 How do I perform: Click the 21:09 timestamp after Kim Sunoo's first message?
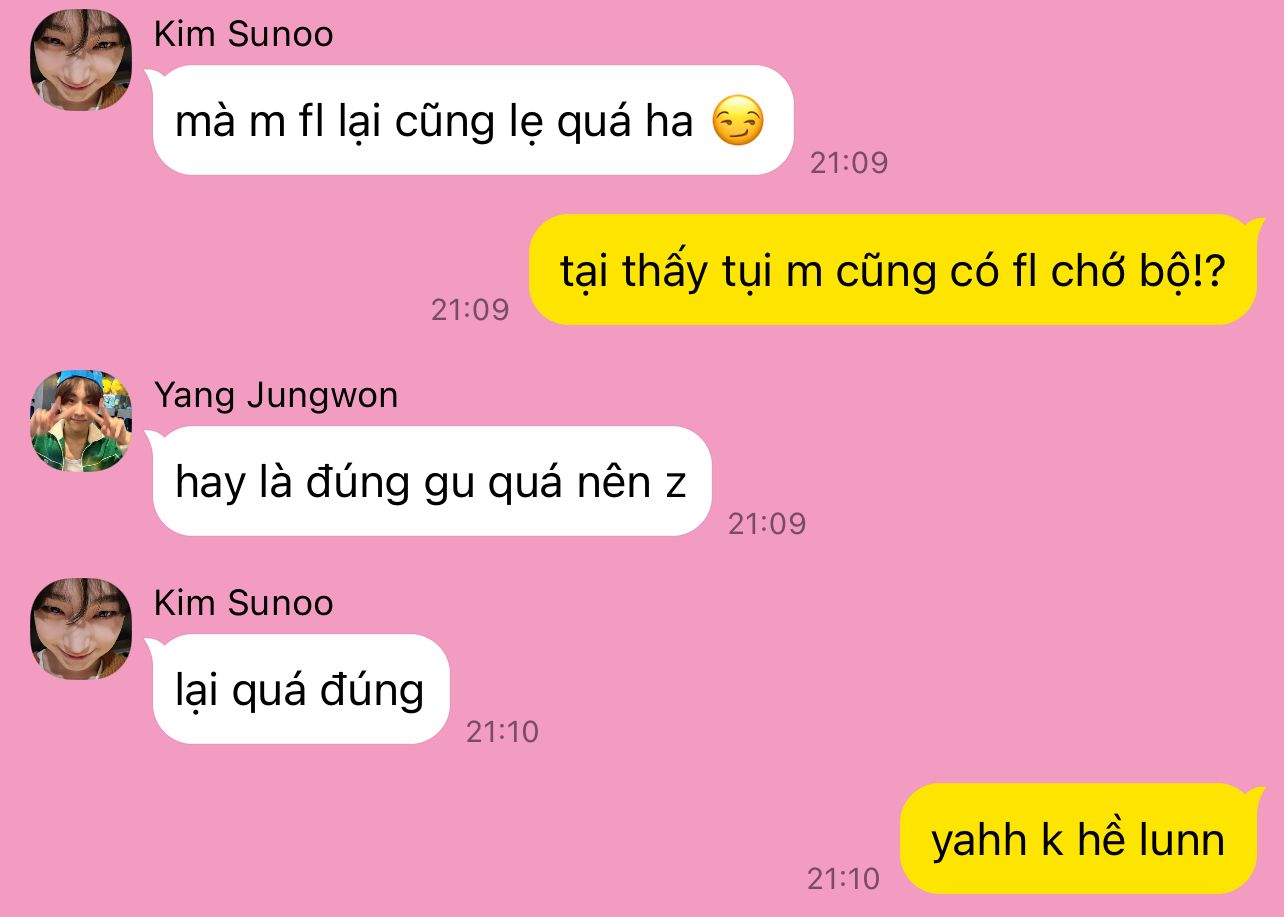(x=849, y=162)
